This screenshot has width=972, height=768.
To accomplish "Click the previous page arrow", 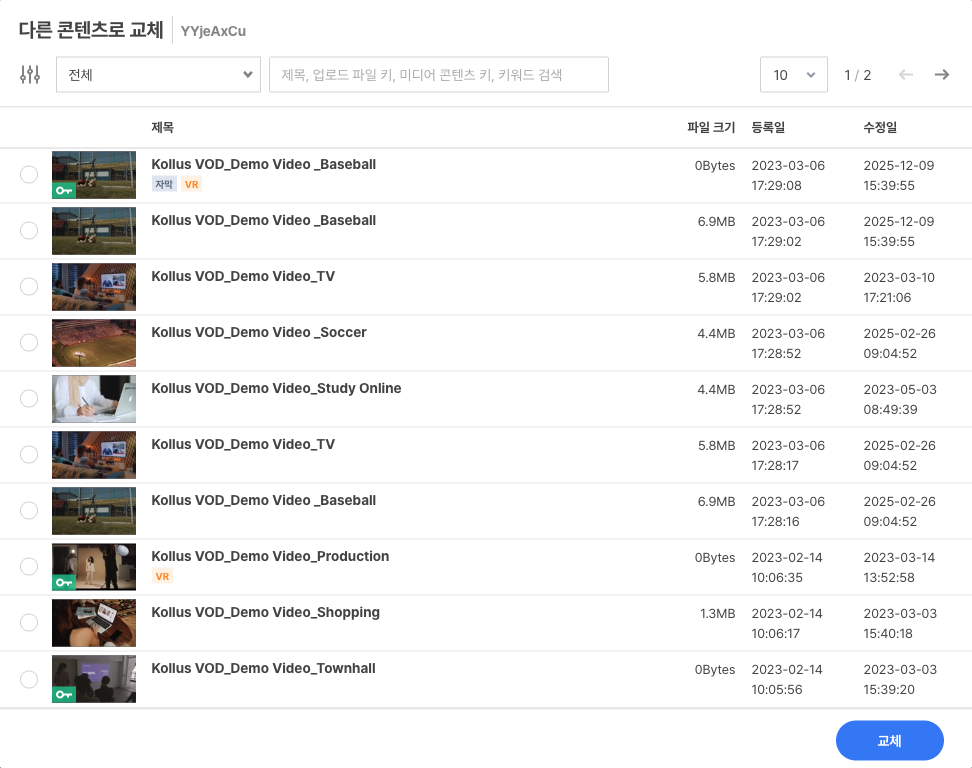I will click(906, 74).
